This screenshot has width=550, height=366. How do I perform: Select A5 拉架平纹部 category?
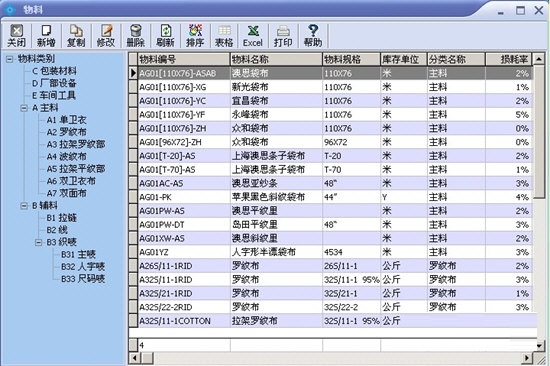(x=76, y=169)
